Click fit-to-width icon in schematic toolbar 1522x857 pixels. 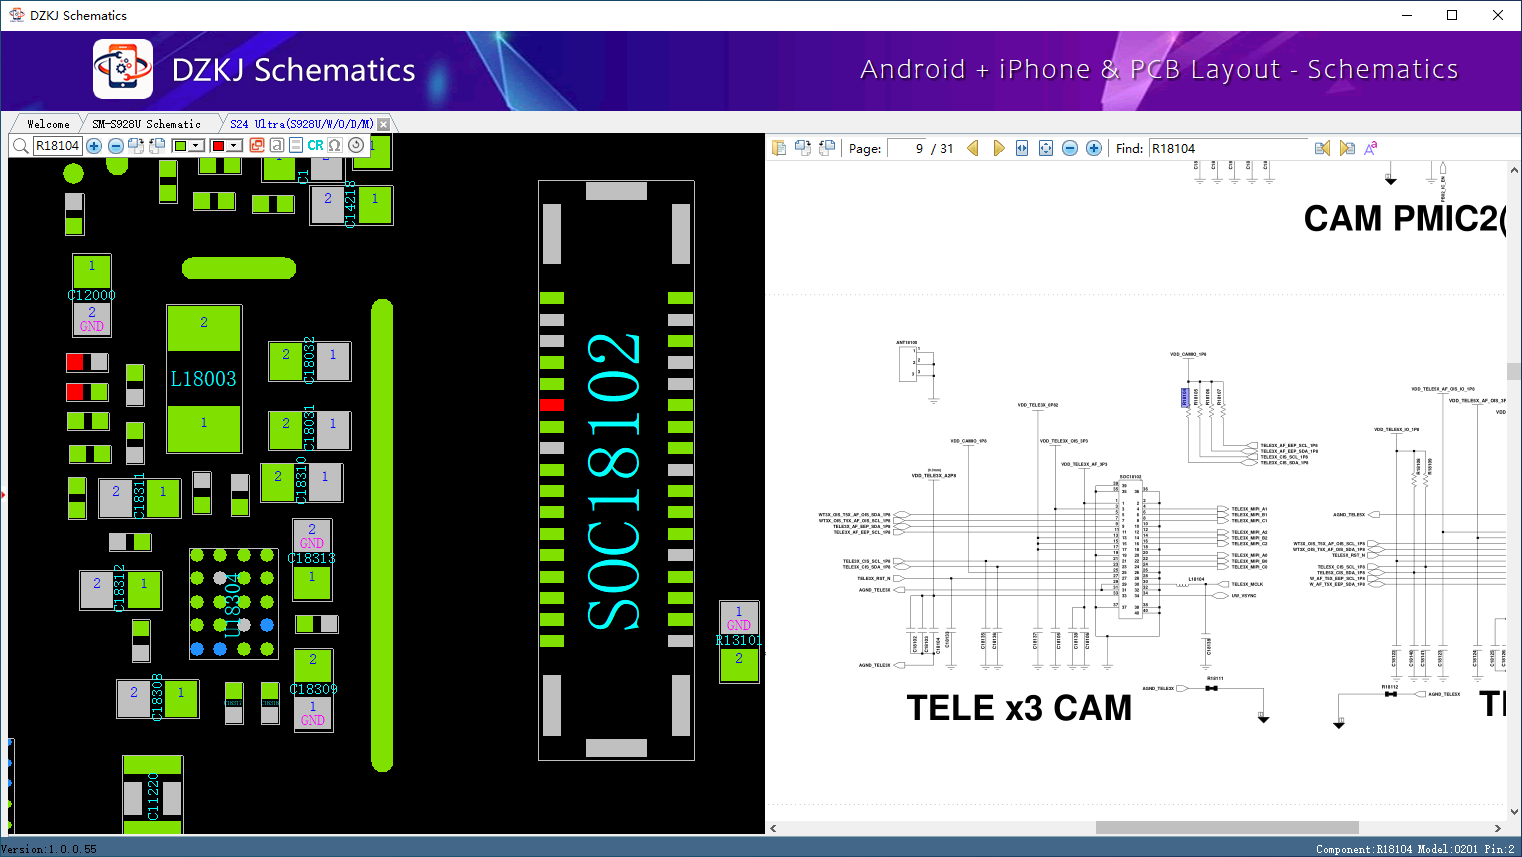coord(1022,148)
